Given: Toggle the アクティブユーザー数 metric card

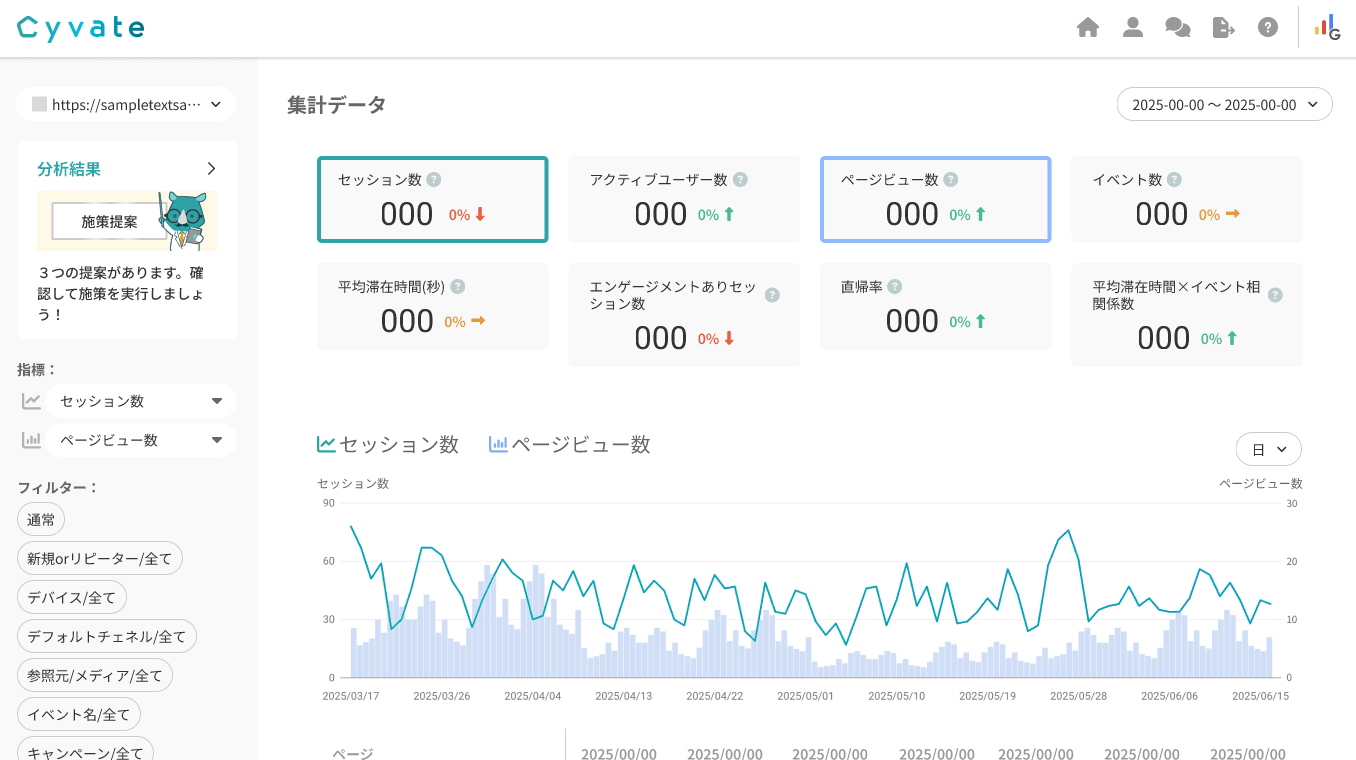Looking at the screenshot, I should (684, 200).
